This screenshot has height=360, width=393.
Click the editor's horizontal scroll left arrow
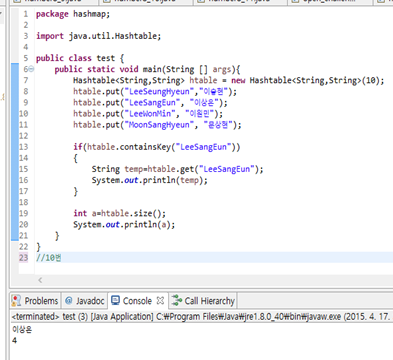pos(40,280)
